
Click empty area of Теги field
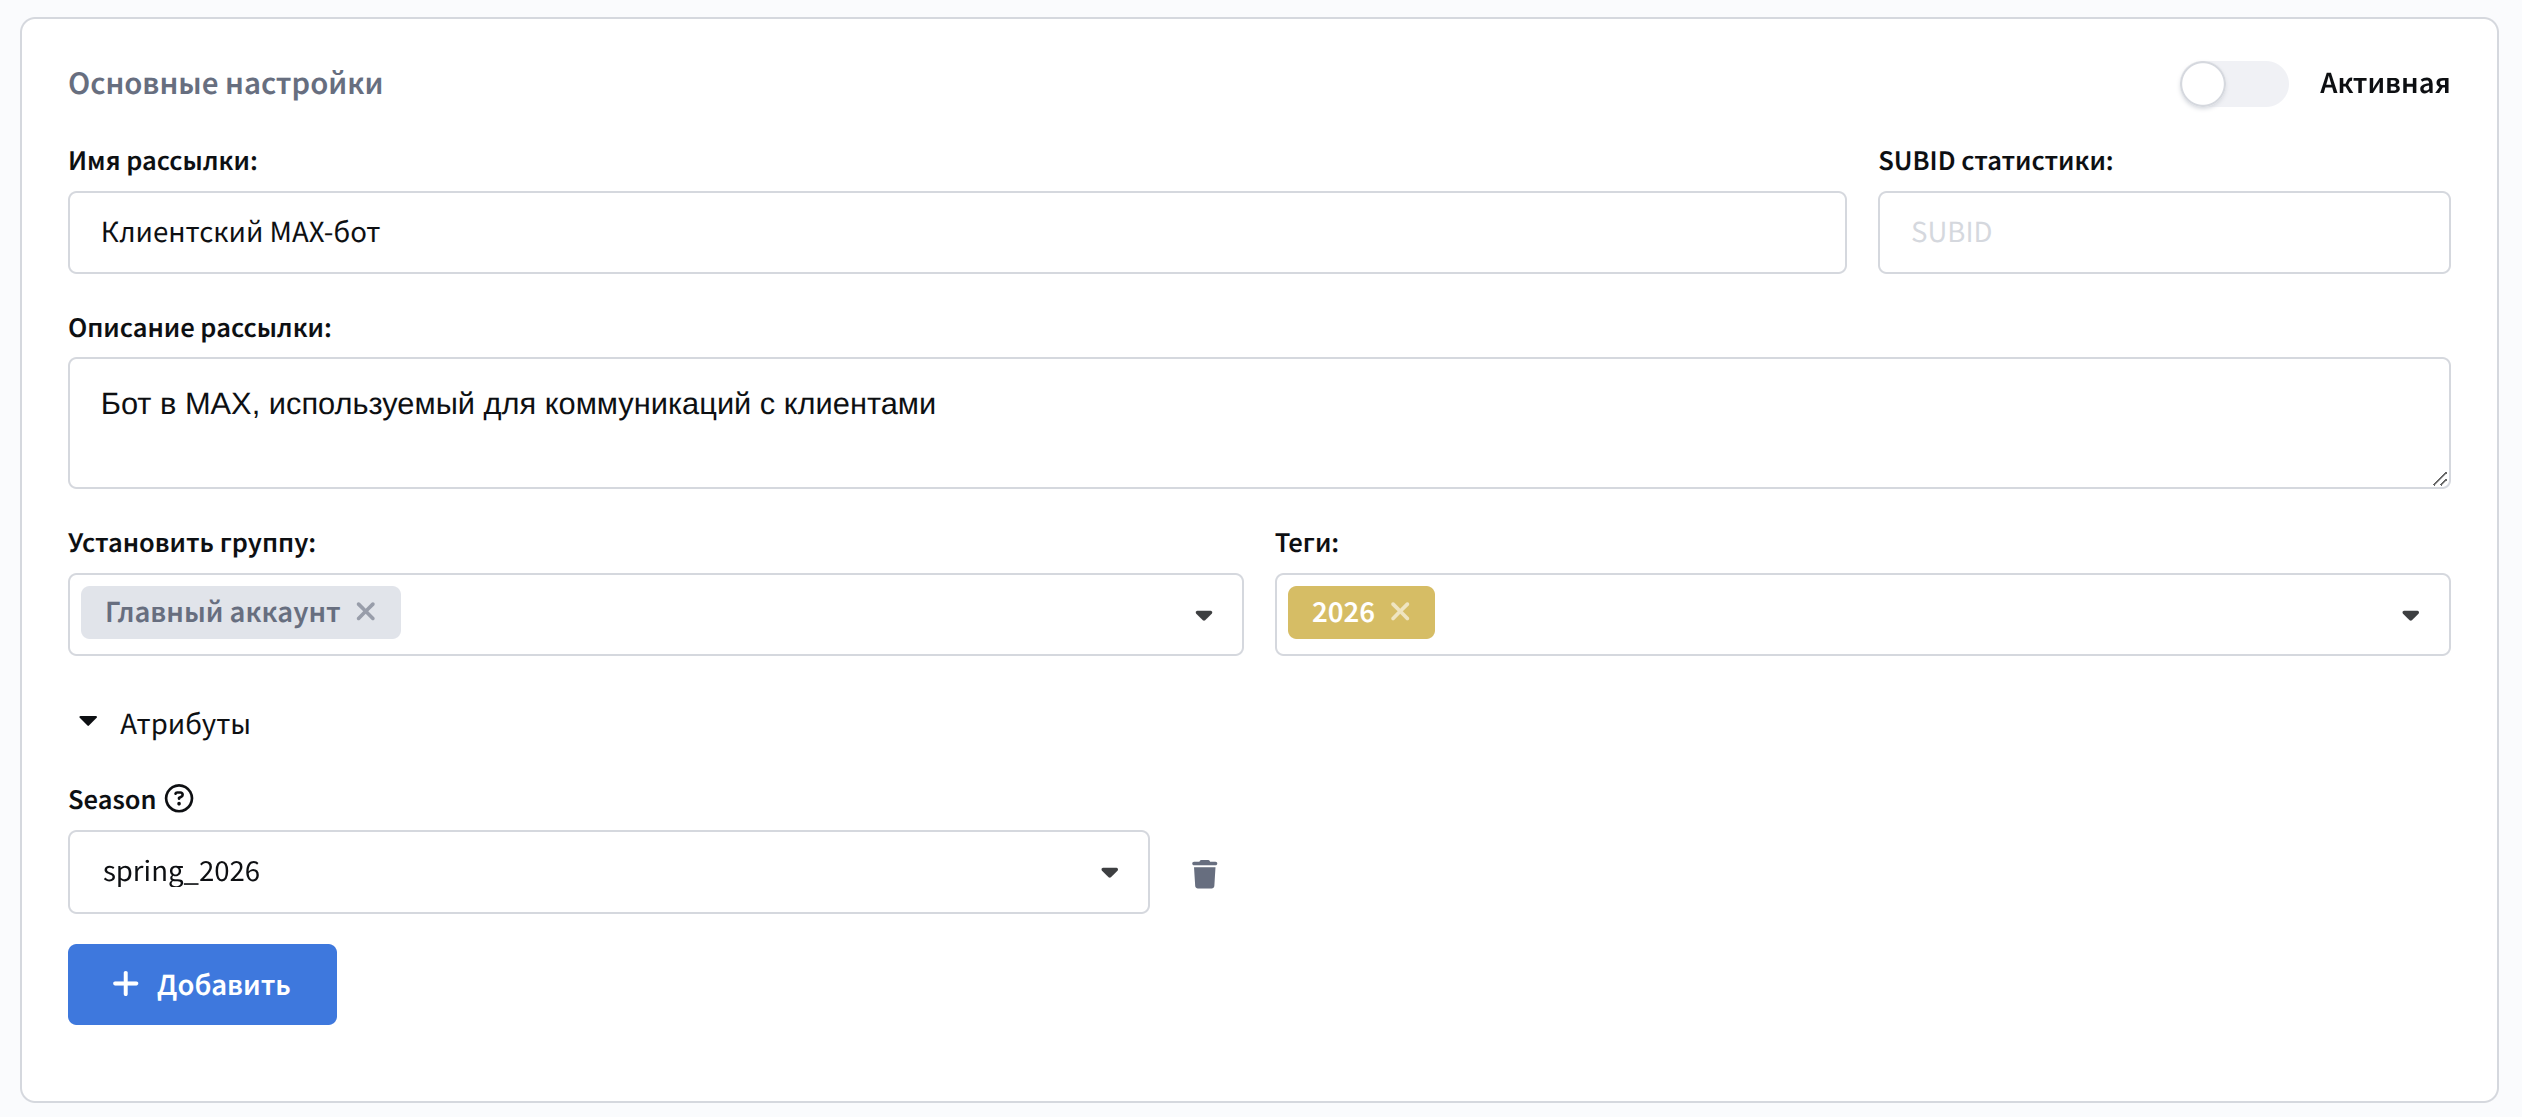(1900, 614)
